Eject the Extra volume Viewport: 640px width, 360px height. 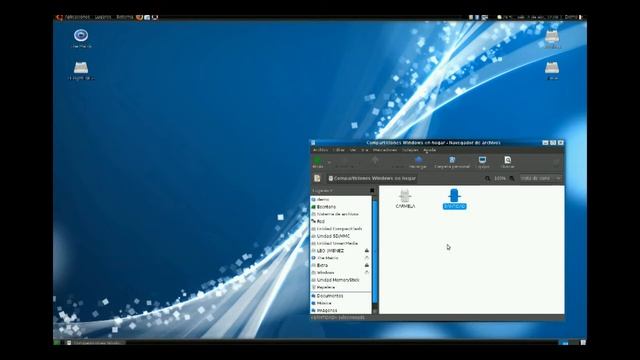[367, 265]
